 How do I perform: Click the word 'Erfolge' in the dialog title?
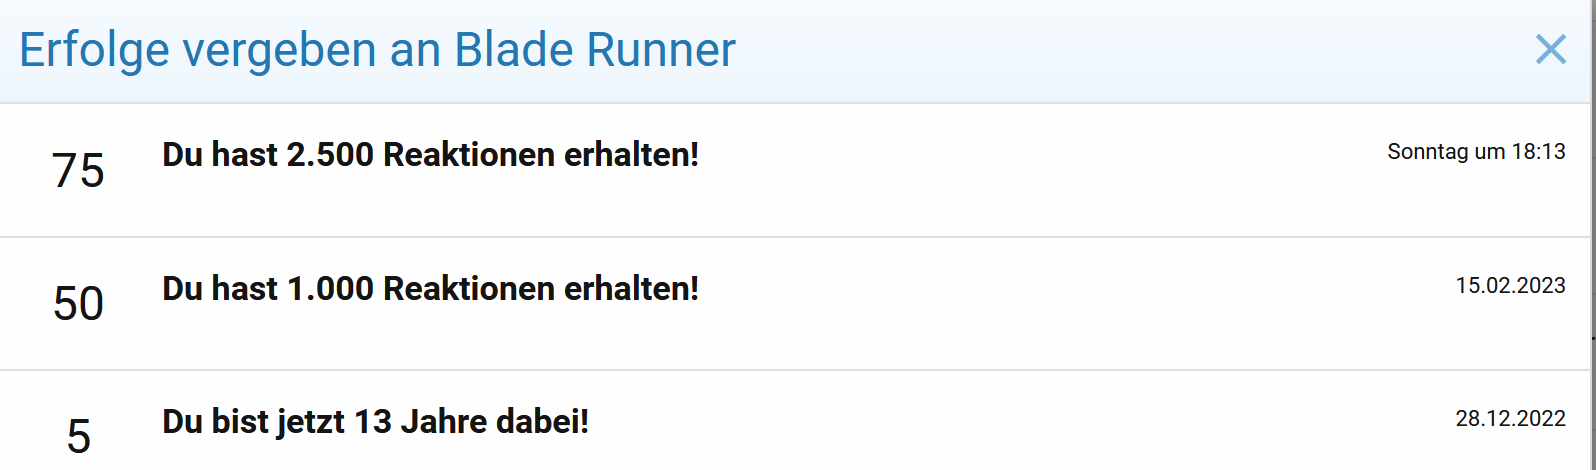point(94,50)
